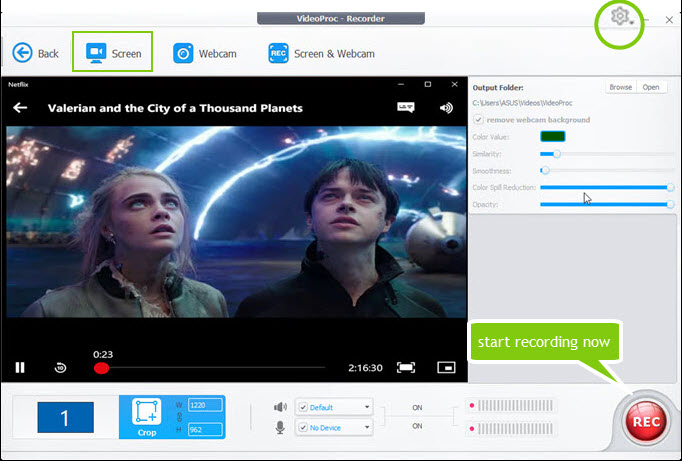Viewport: 682px width, 461px height.
Task: Toggle the No Device microphone checkbox
Action: tap(303, 428)
